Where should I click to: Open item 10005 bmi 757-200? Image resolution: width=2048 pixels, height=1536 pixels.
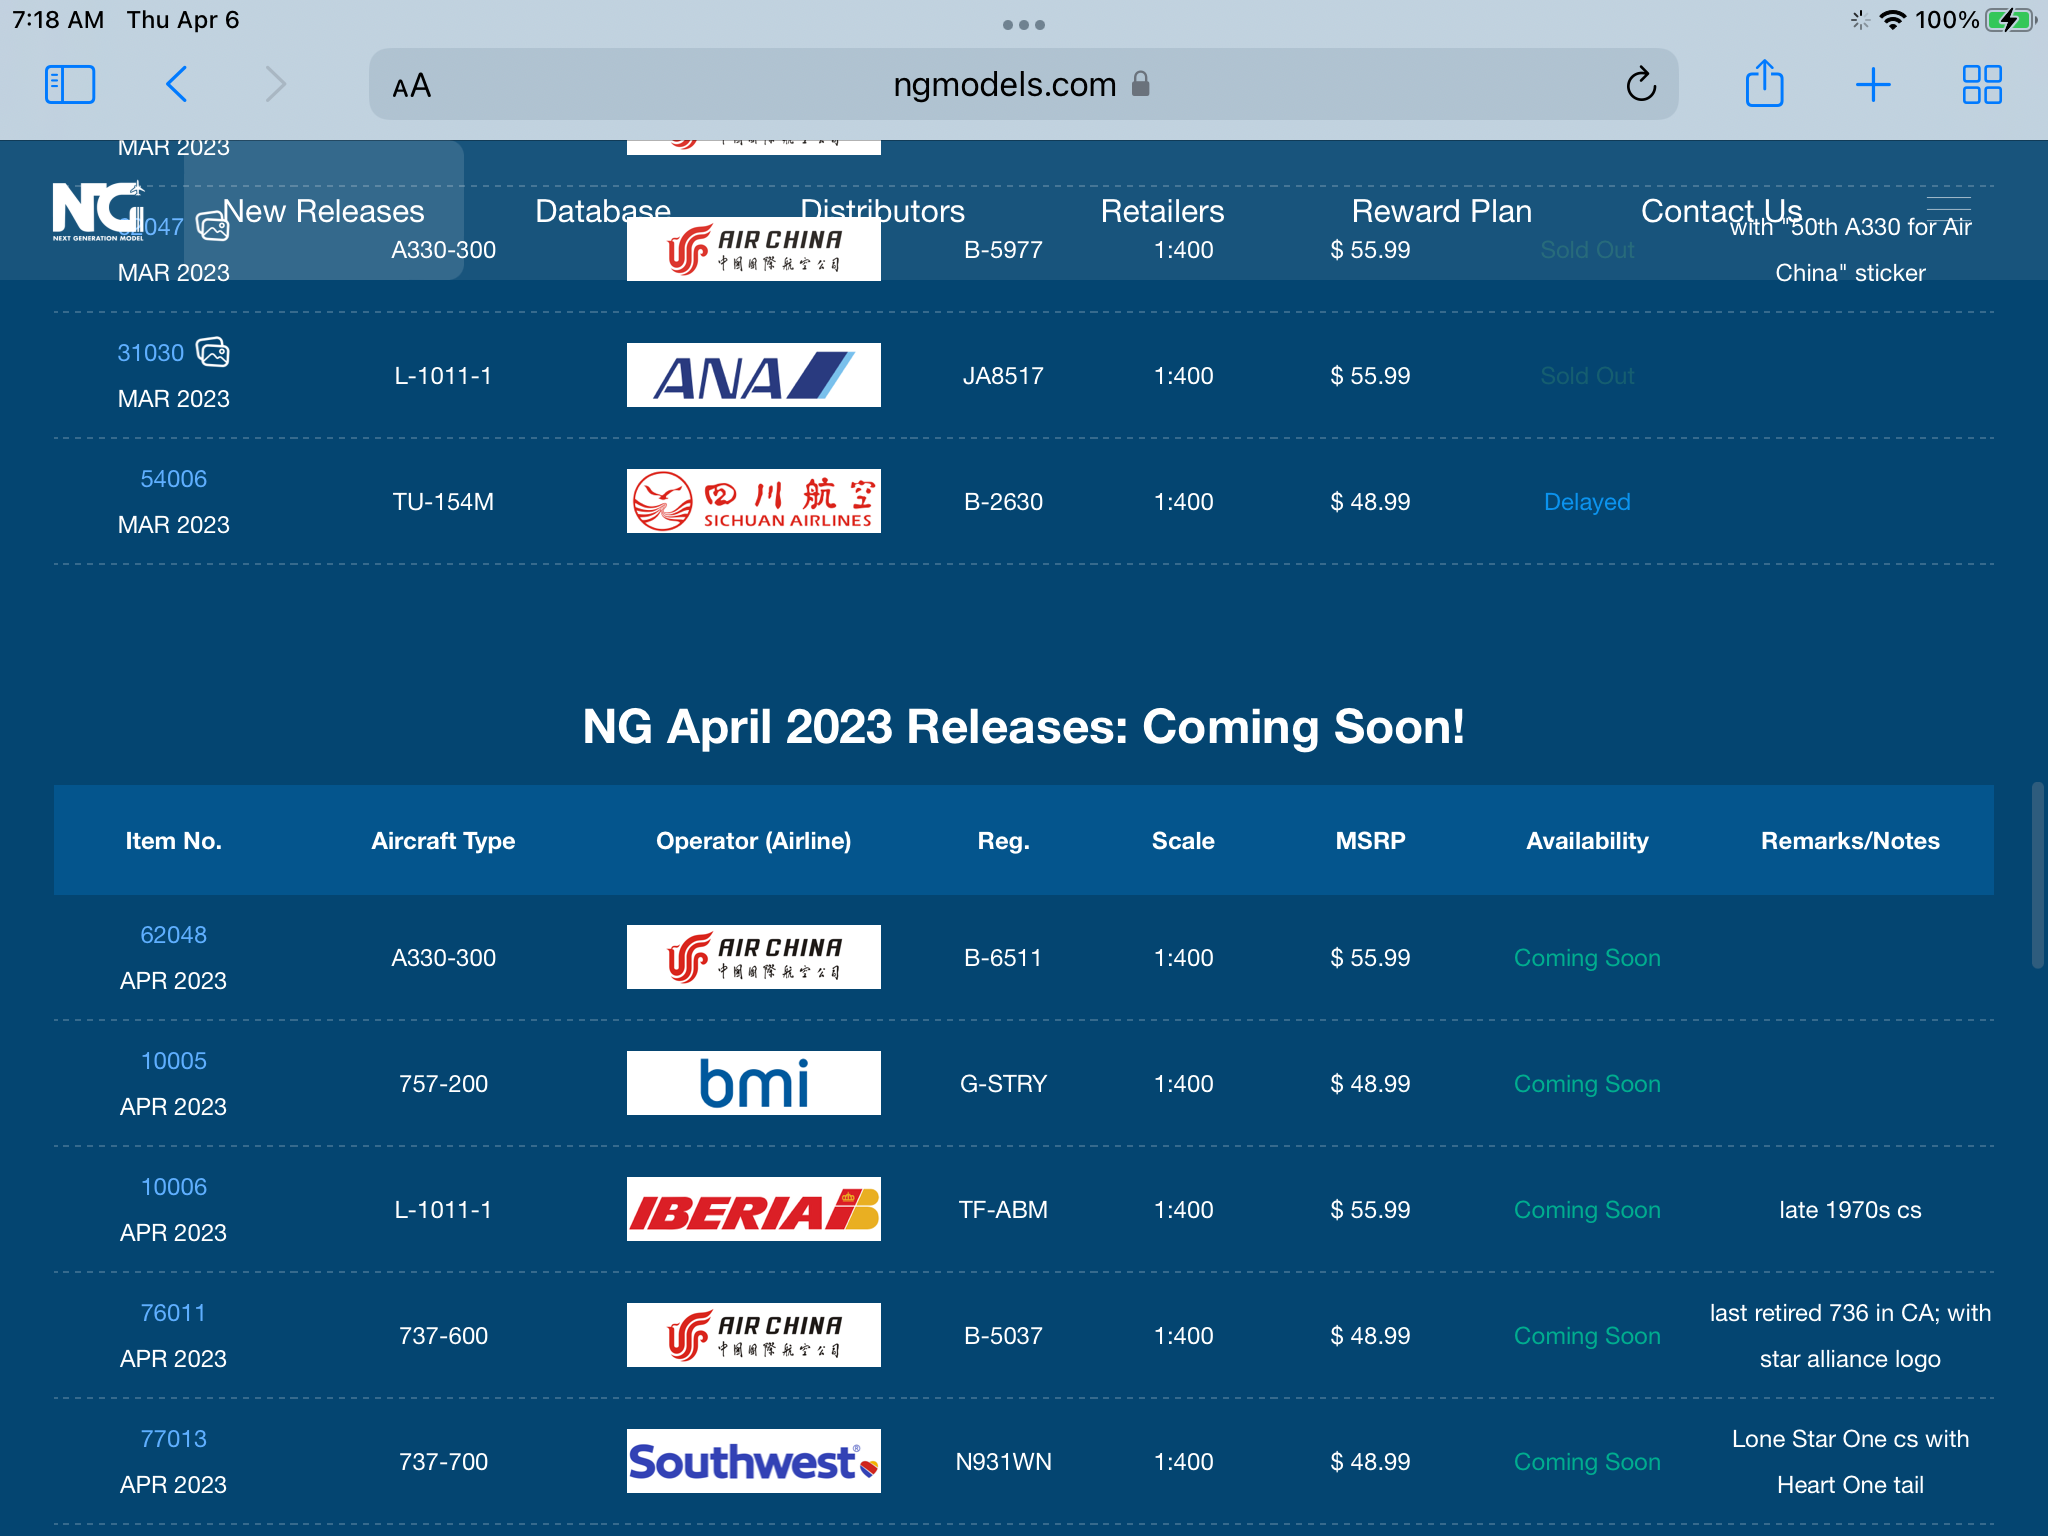click(174, 1061)
